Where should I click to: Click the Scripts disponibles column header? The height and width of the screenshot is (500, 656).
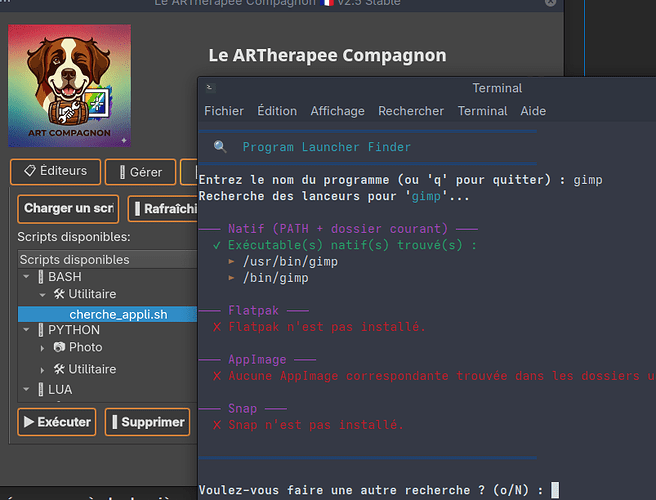108,259
